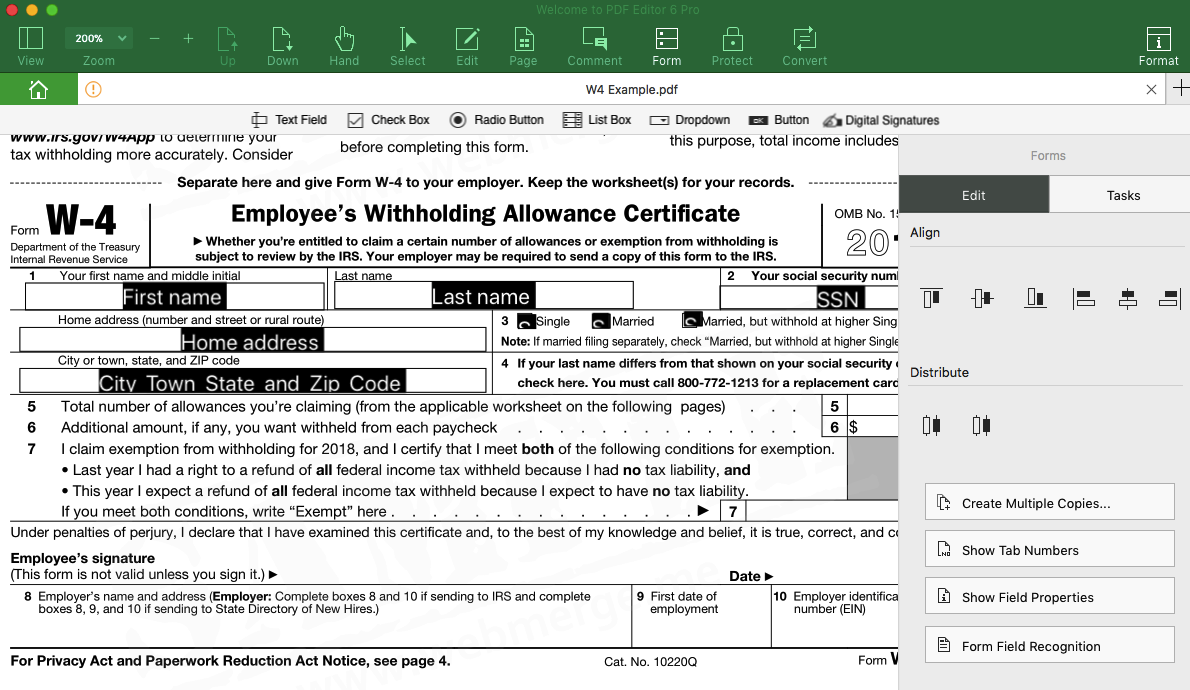The image size is (1190, 690).
Task: Click the zoom out minus button
Action: 155,39
